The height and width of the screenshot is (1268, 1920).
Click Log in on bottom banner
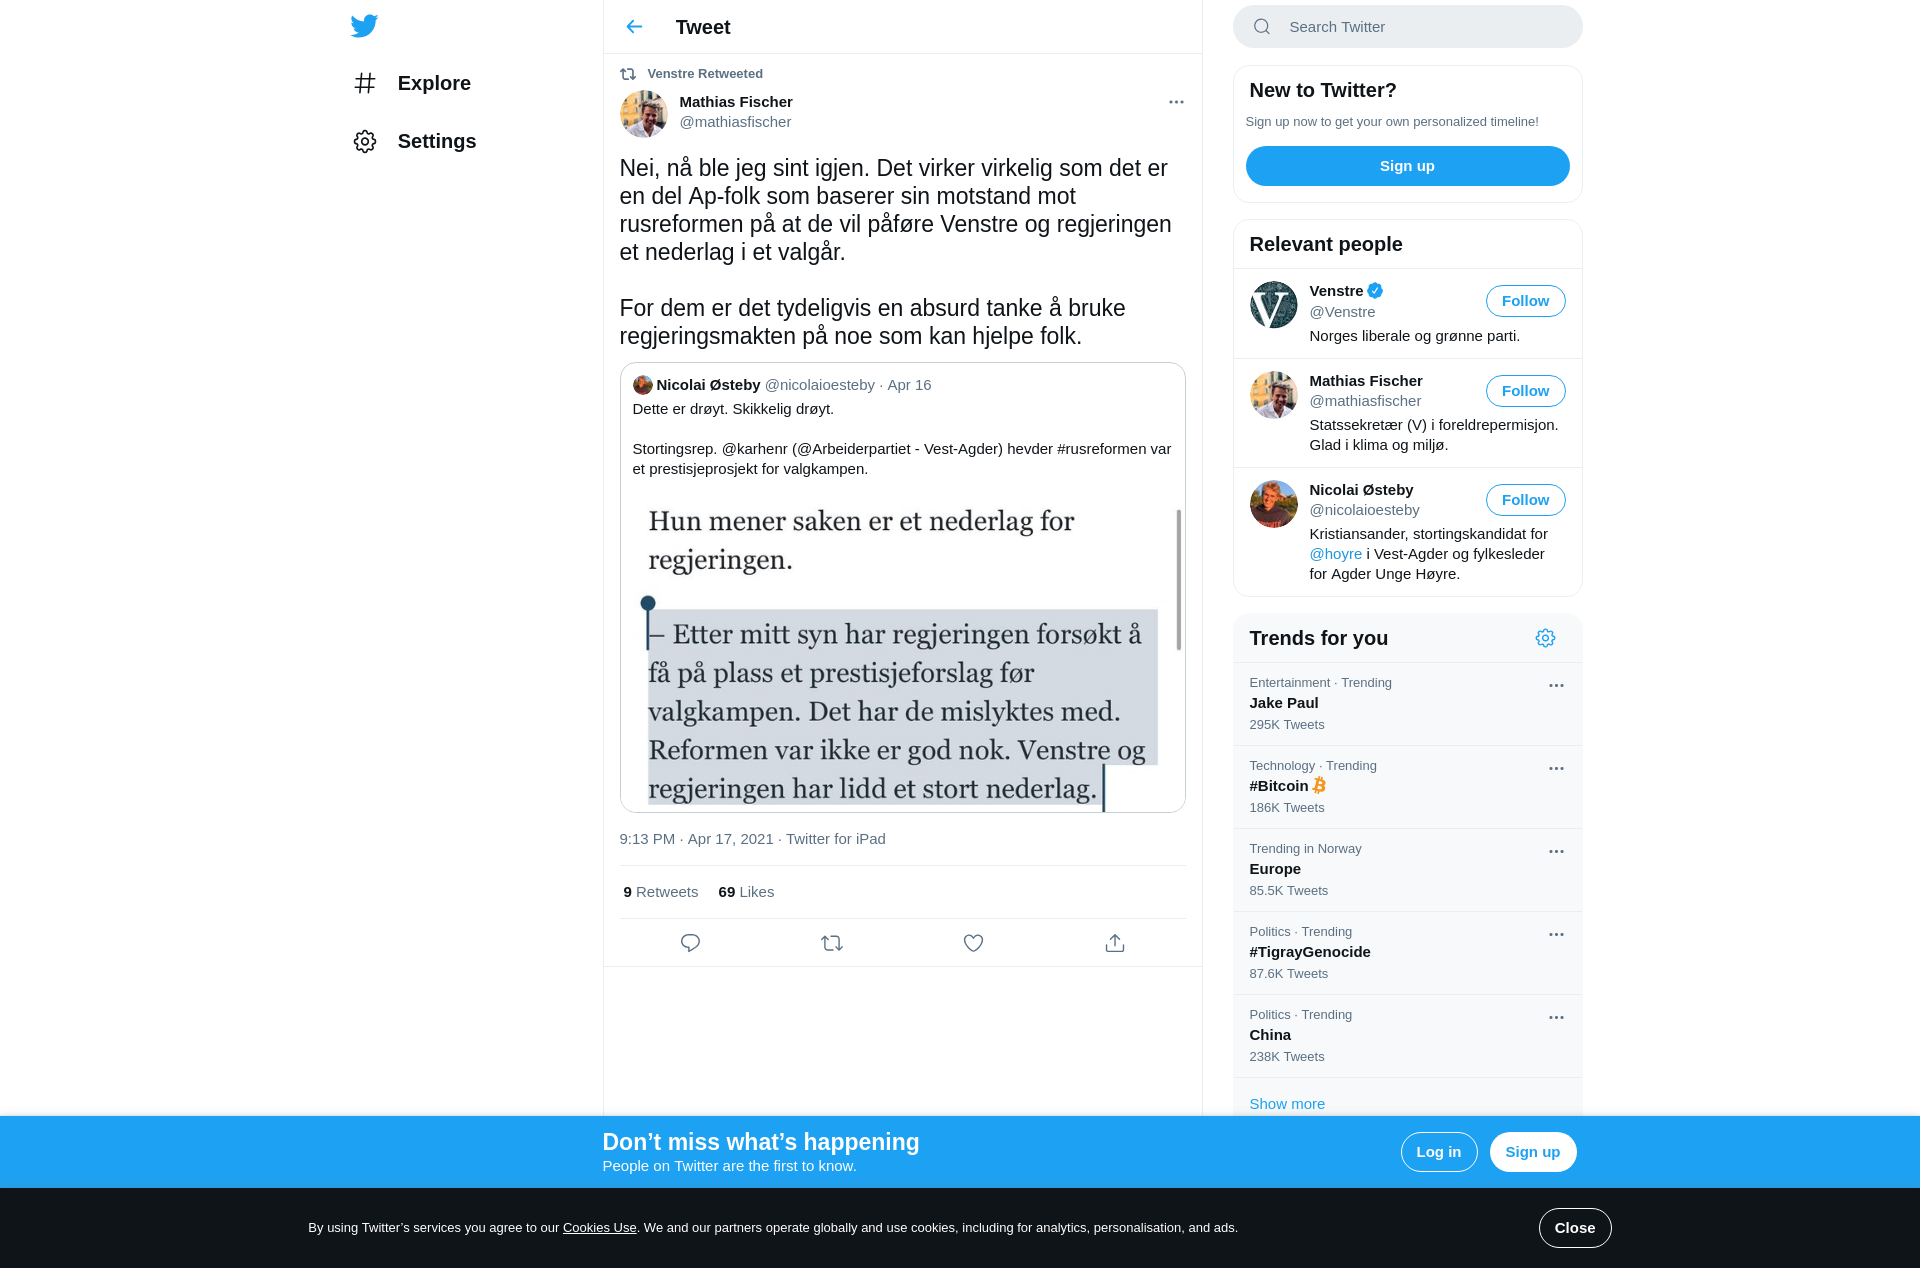[x=1438, y=1152]
